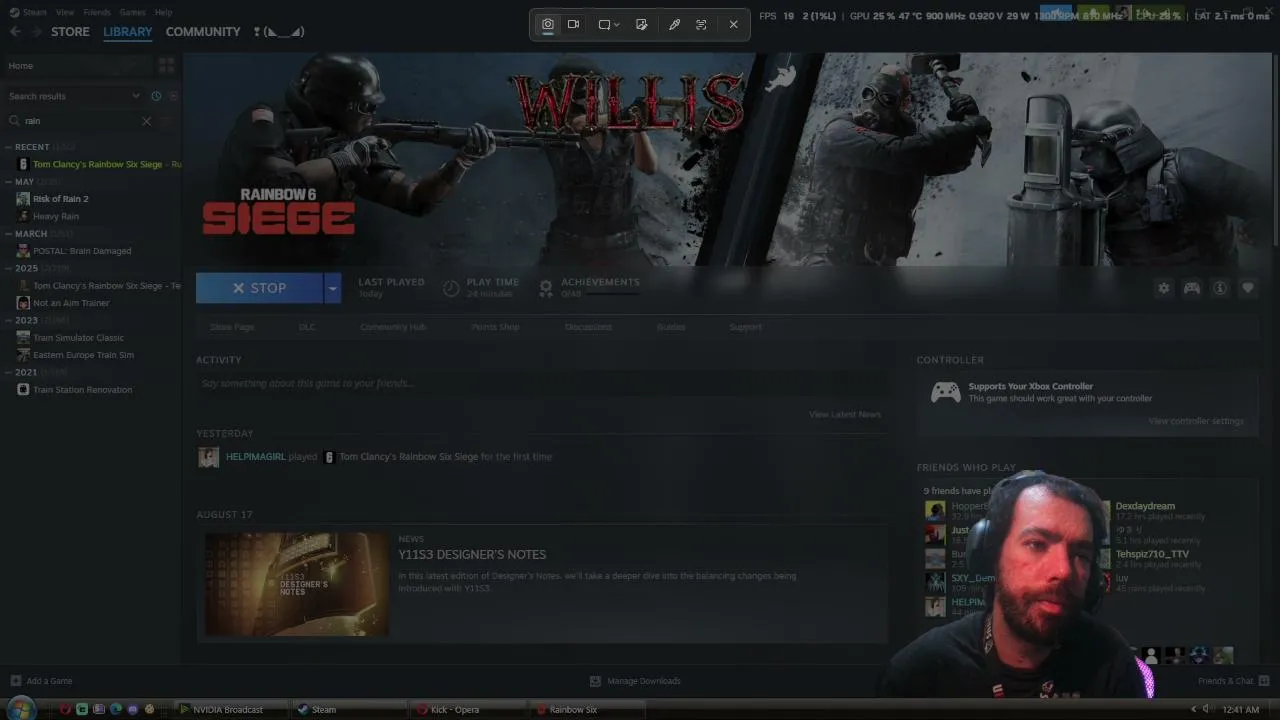Image resolution: width=1280 pixels, height=720 pixels.
Task: Open the Windows Start button
Action: (21, 709)
